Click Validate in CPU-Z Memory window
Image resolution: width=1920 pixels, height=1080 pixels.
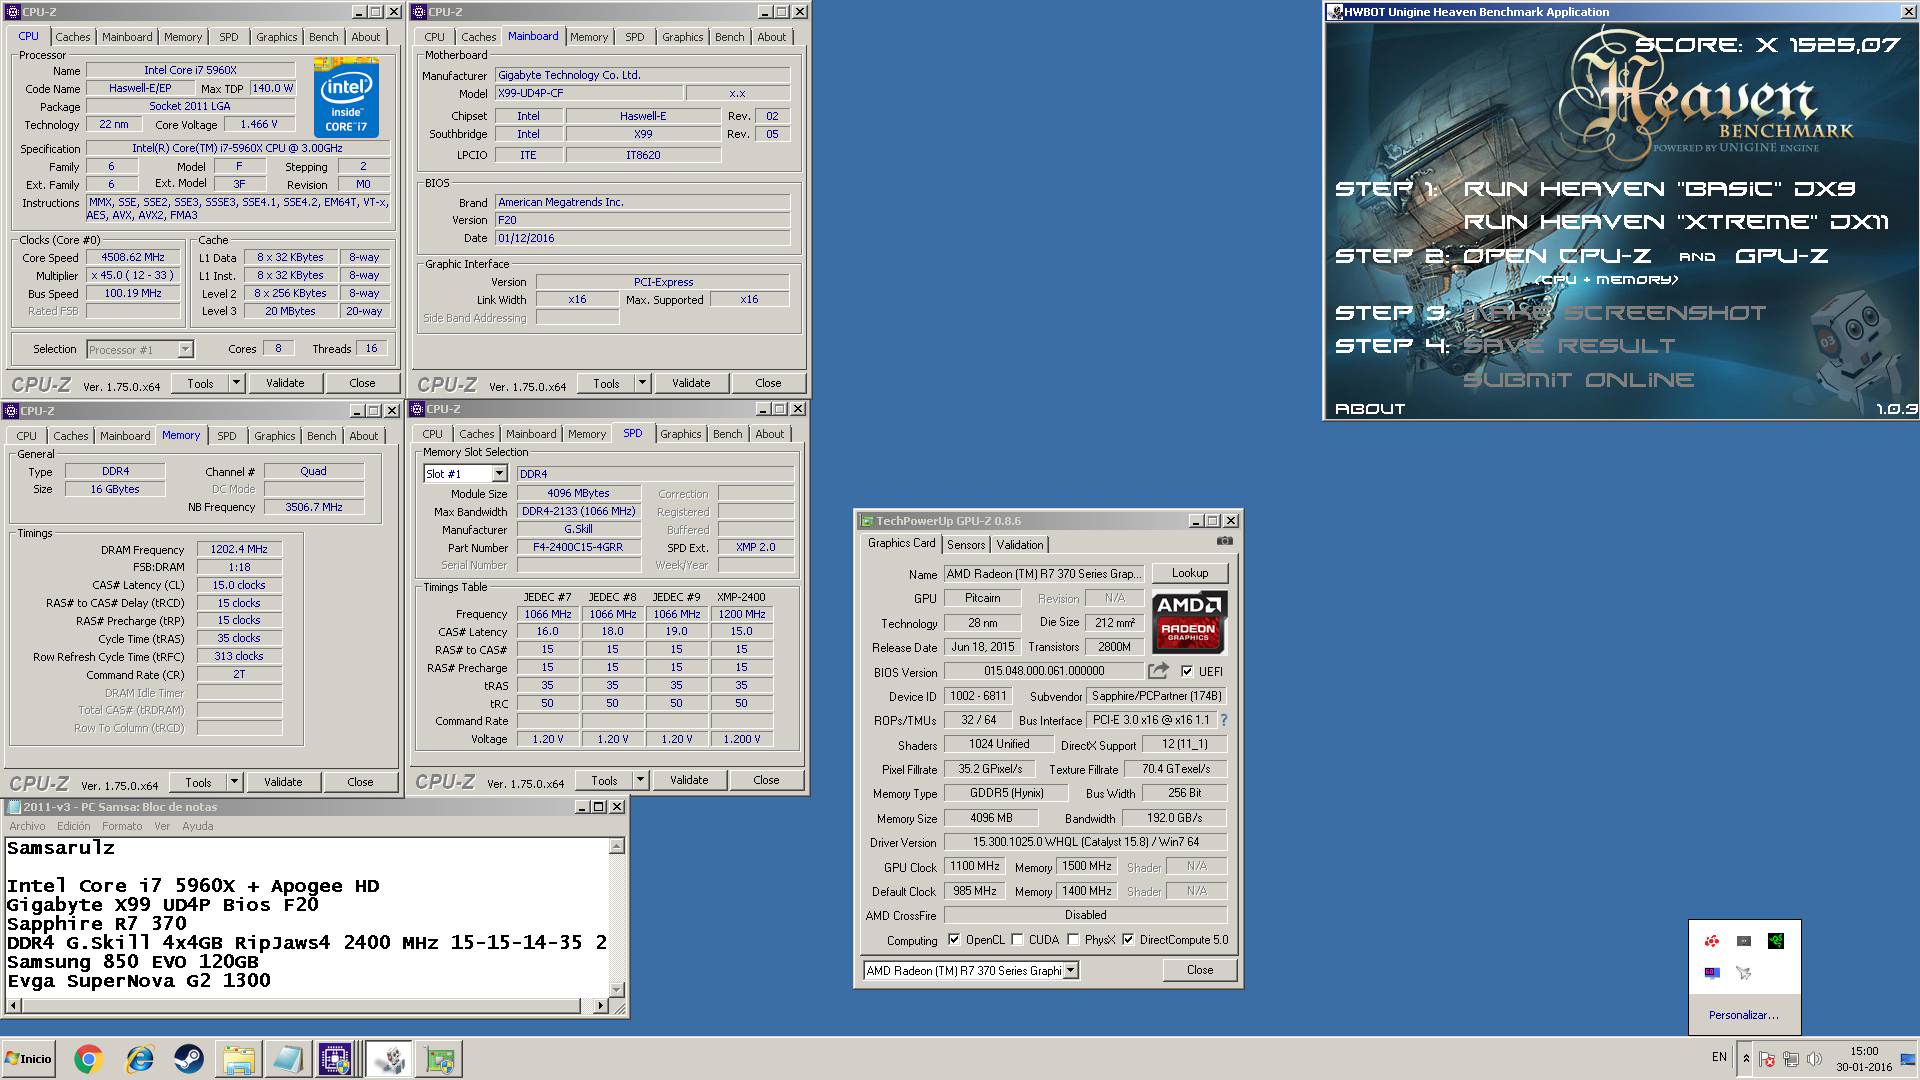click(283, 782)
